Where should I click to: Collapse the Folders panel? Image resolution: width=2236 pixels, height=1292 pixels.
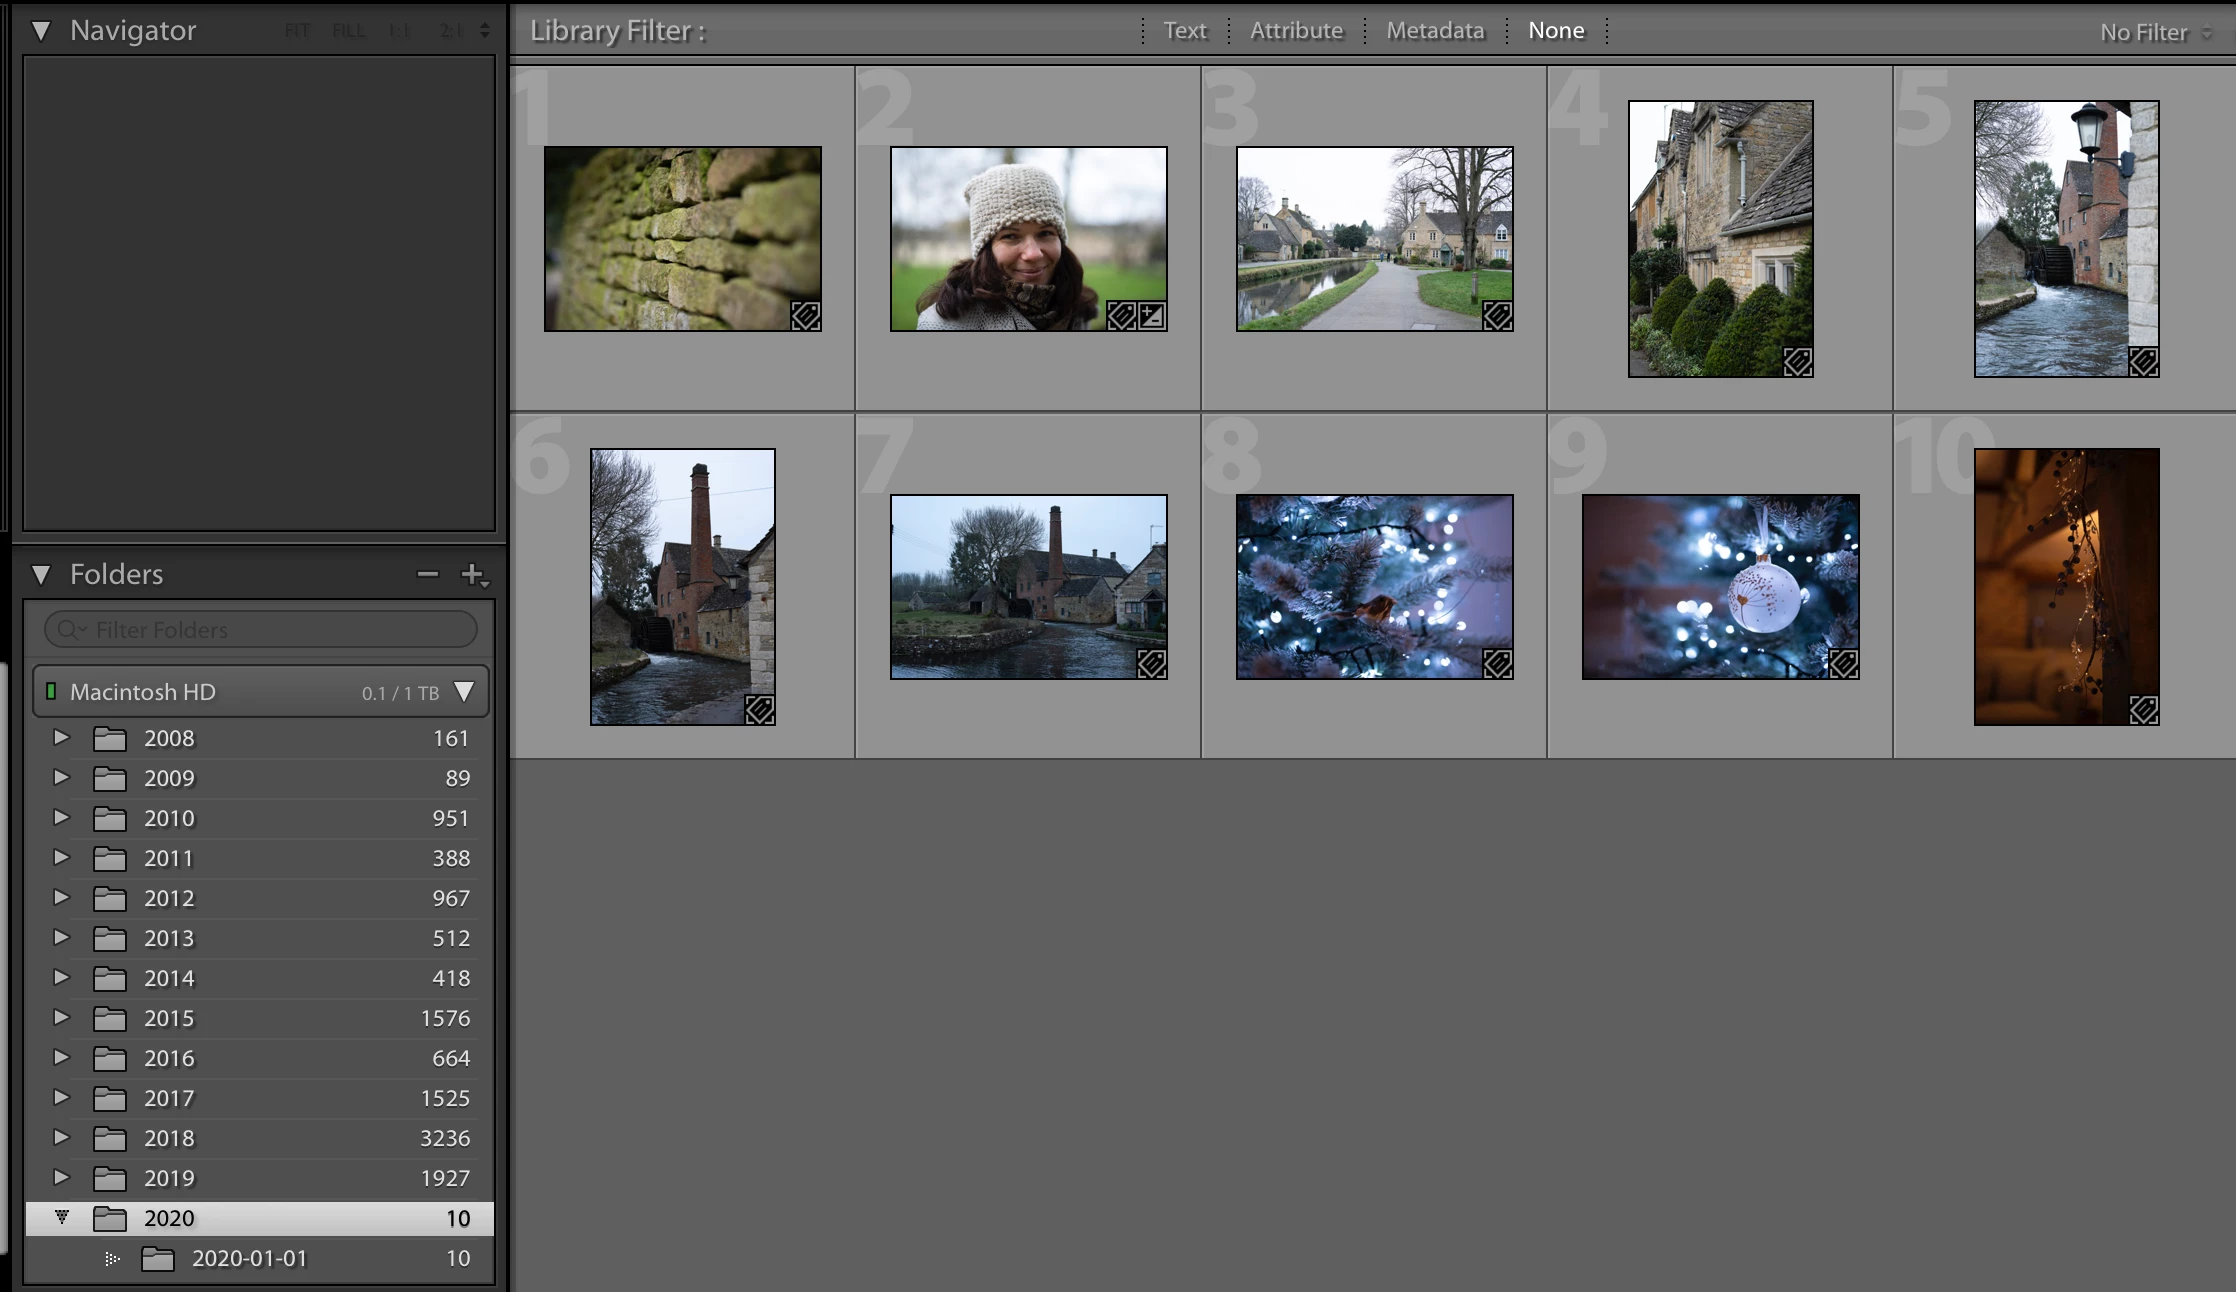41,574
